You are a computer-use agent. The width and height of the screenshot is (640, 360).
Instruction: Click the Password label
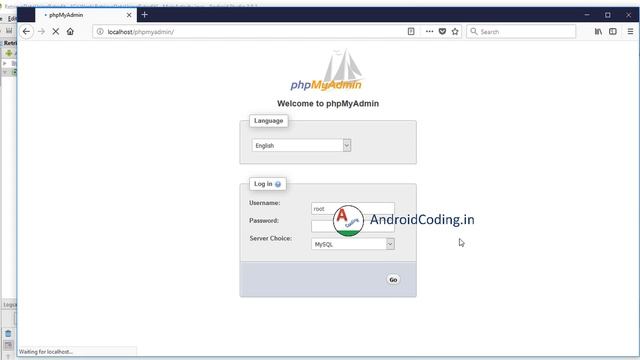coord(264,220)
